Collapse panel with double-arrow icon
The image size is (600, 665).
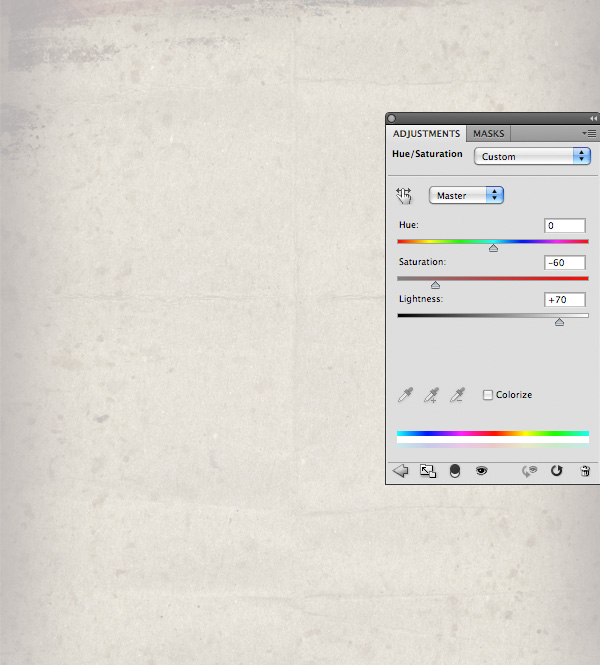tap(593, 118)
